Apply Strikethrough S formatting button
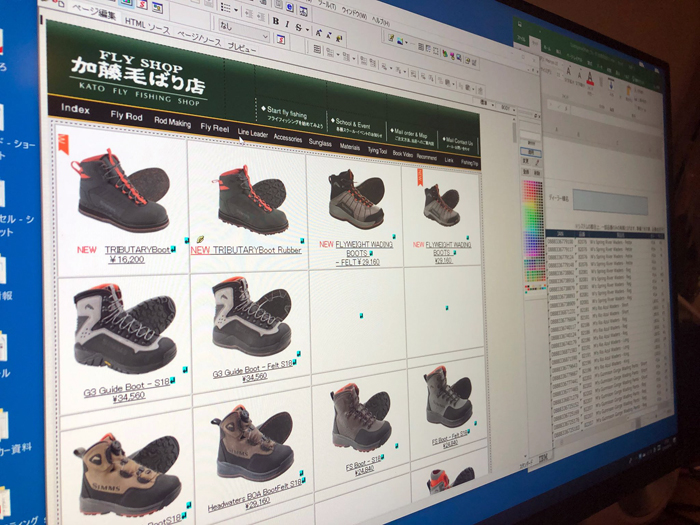 298,27
